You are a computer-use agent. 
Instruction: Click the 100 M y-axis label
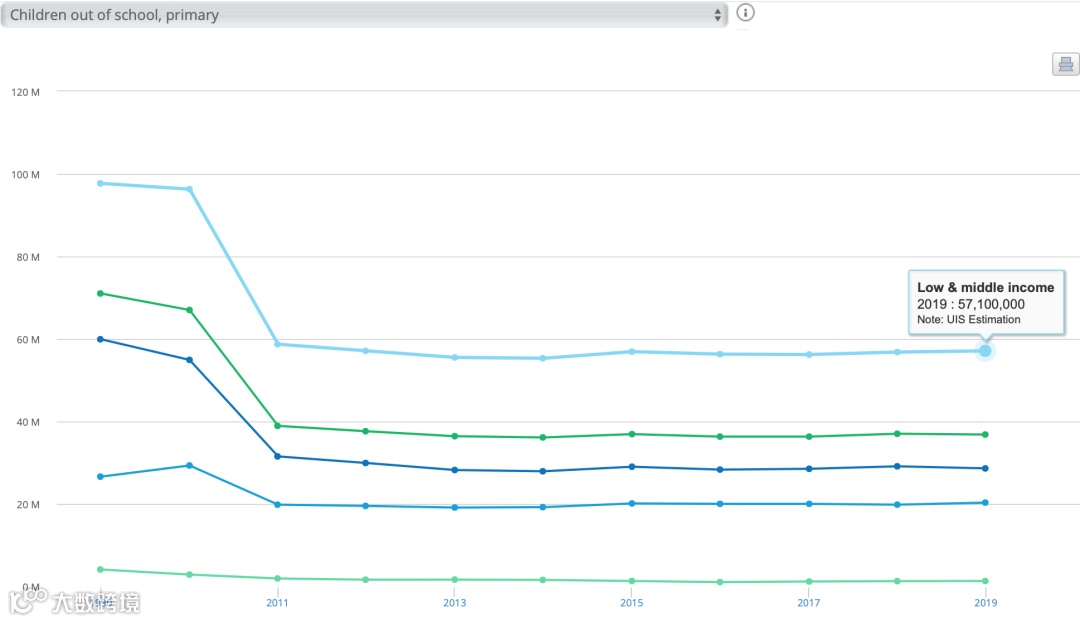tap(25, 175)
